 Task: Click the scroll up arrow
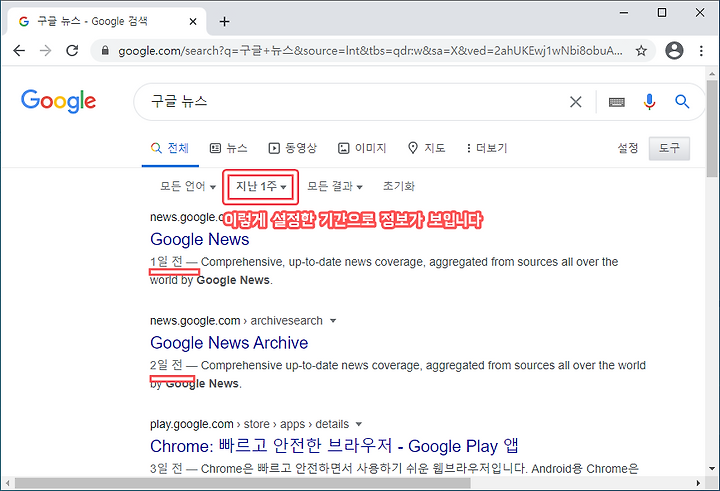[x=712, y=73]
